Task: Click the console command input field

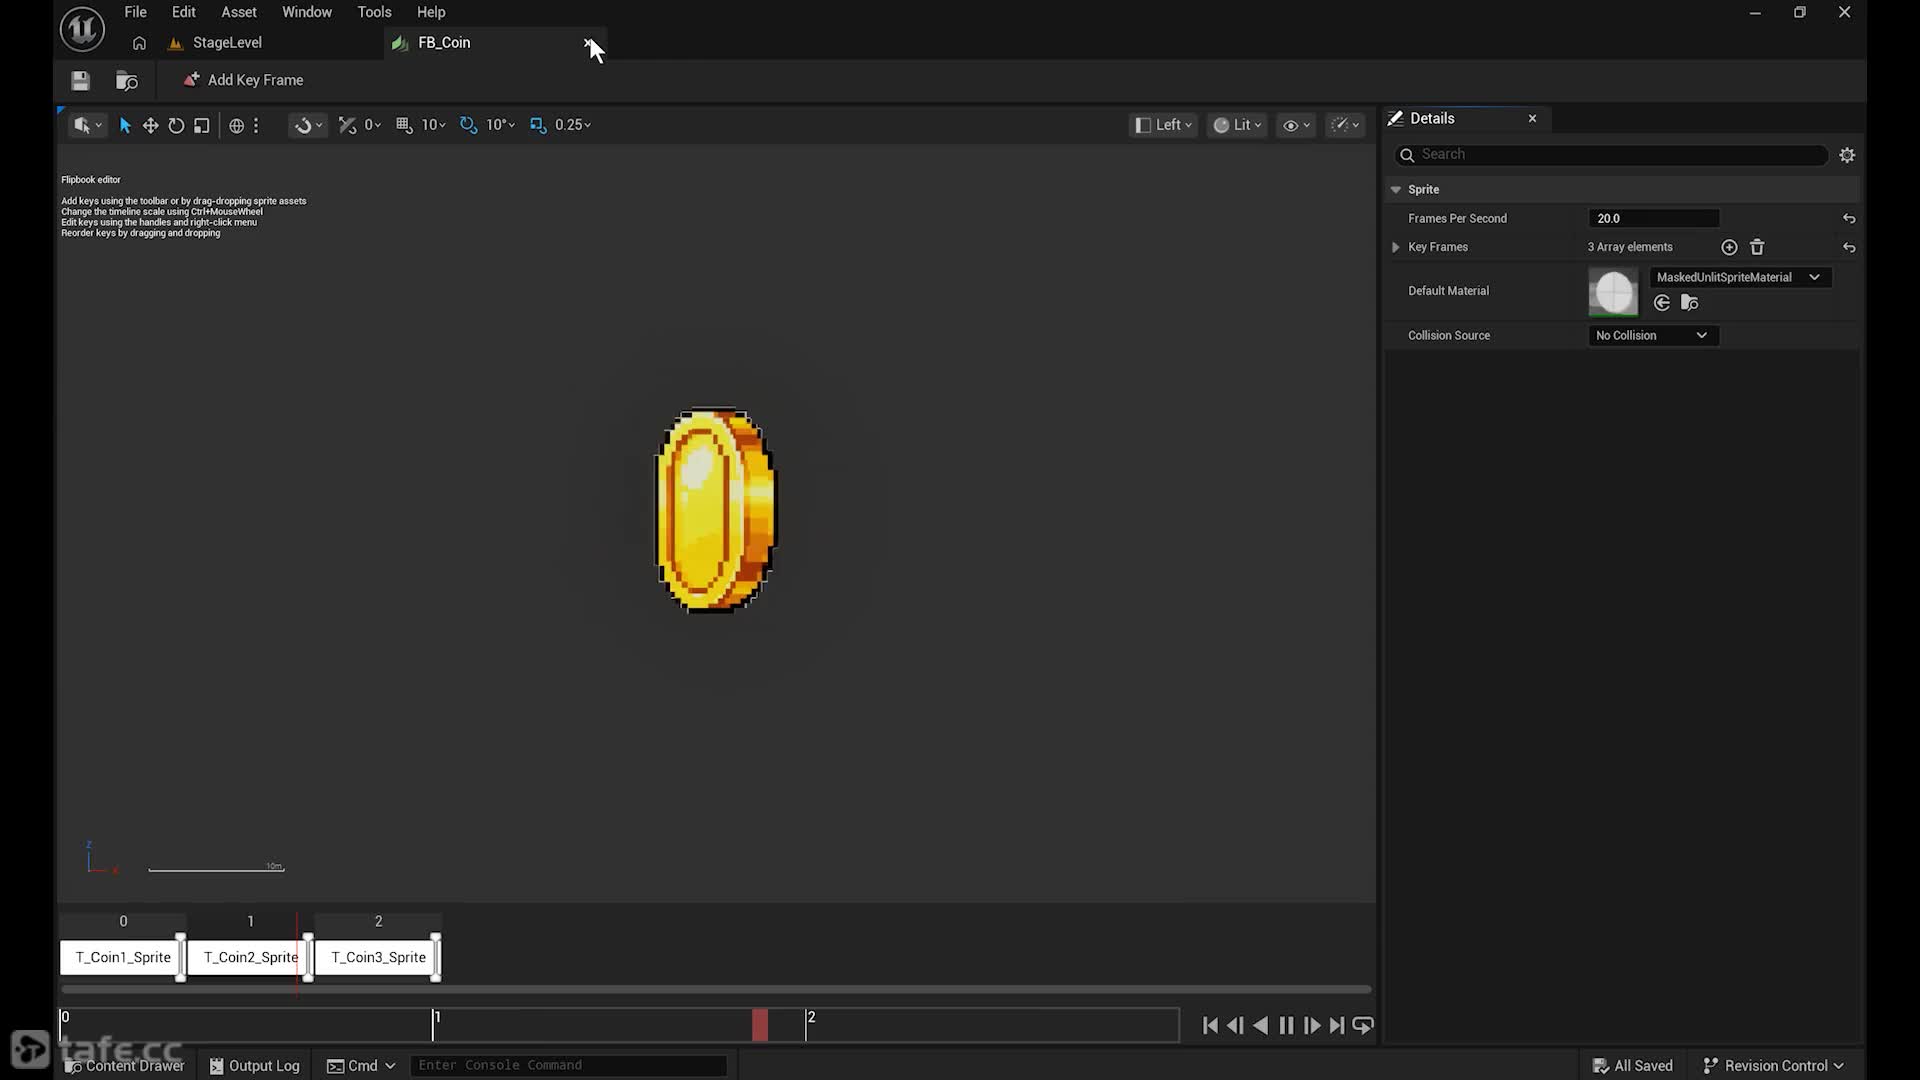Action: click(x=568, y=1066)
